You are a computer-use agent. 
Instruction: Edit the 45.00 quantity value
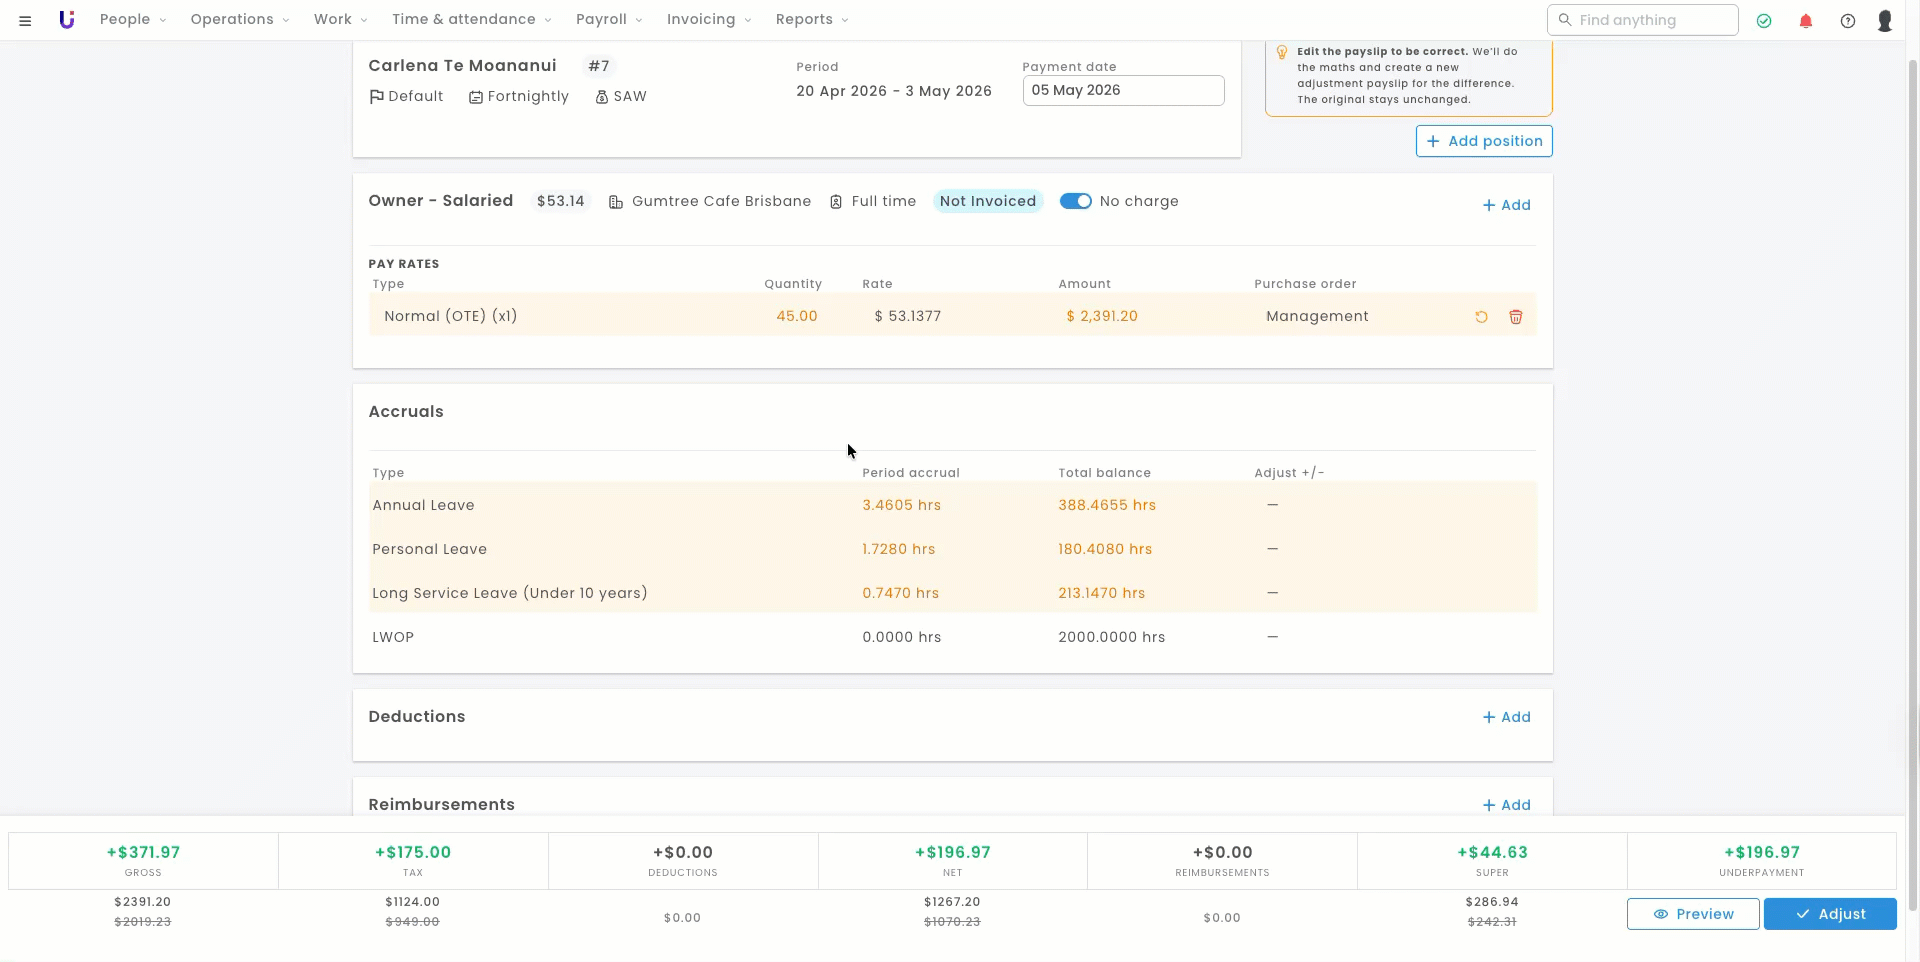pos(797,316)
